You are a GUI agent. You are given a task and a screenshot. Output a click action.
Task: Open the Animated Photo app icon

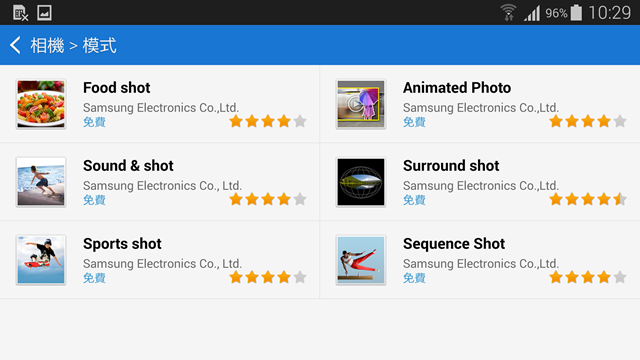click(x=361, y=104)
